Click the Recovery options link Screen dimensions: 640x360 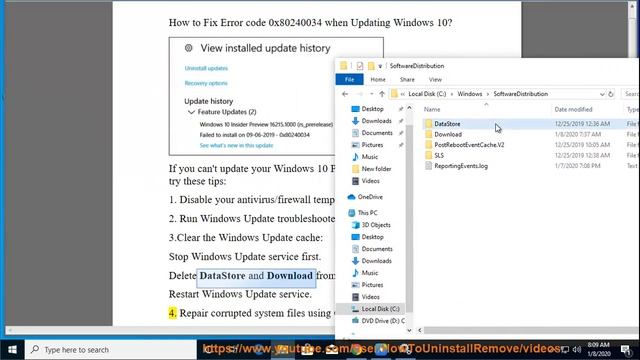click(x=206, y=83)
